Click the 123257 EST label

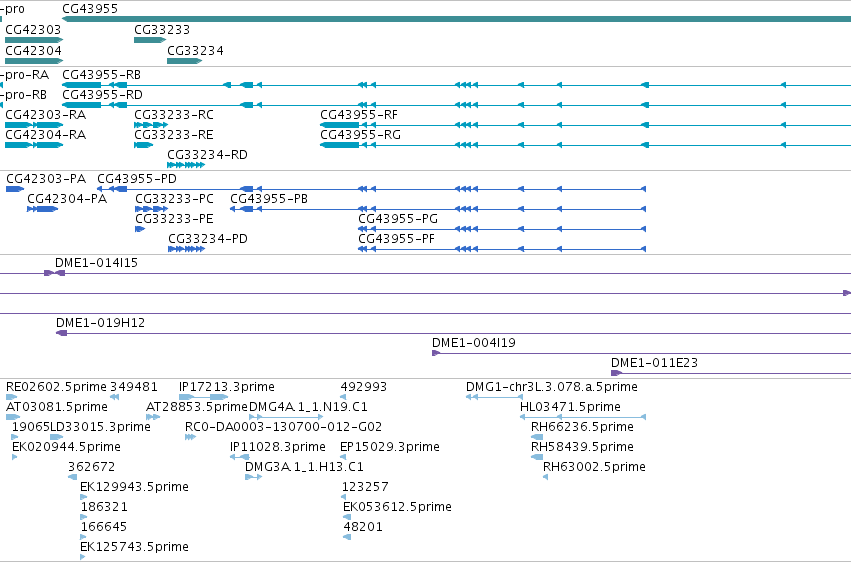pos(365,487)
